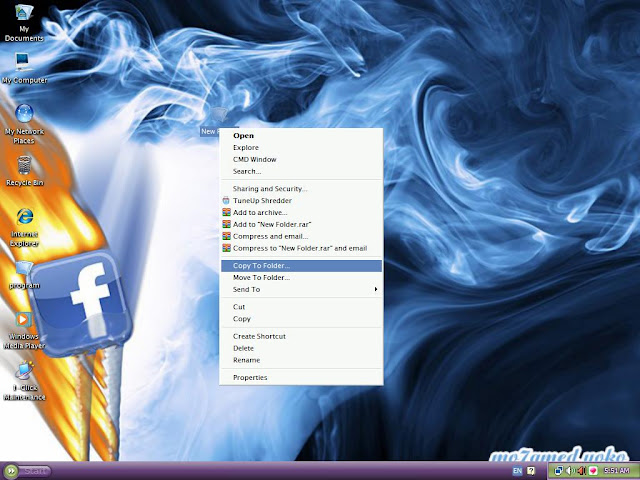Expand the Send To submenu arrow

coord(376,289)
